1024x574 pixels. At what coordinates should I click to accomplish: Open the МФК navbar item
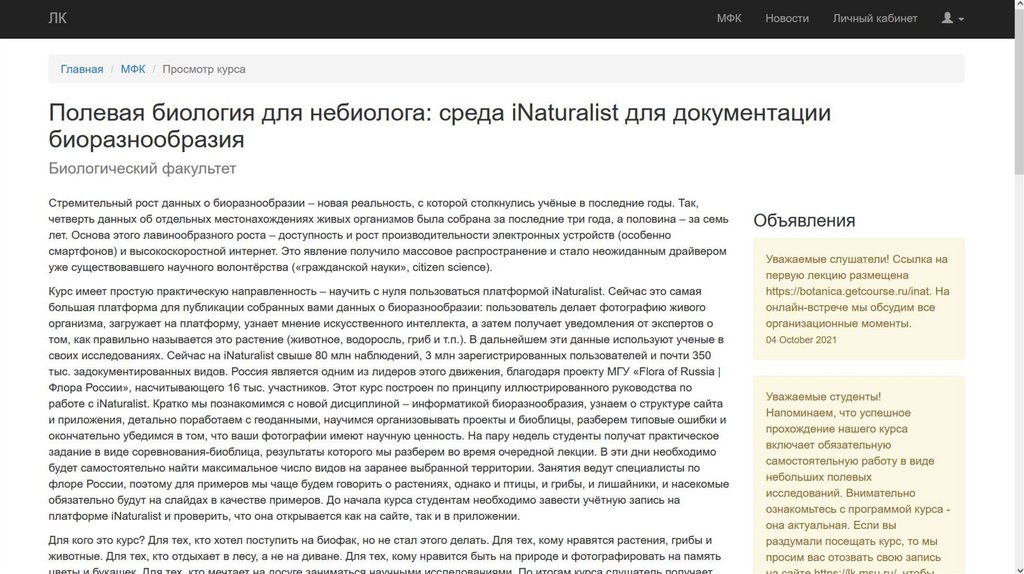click(x=729, y=18)
